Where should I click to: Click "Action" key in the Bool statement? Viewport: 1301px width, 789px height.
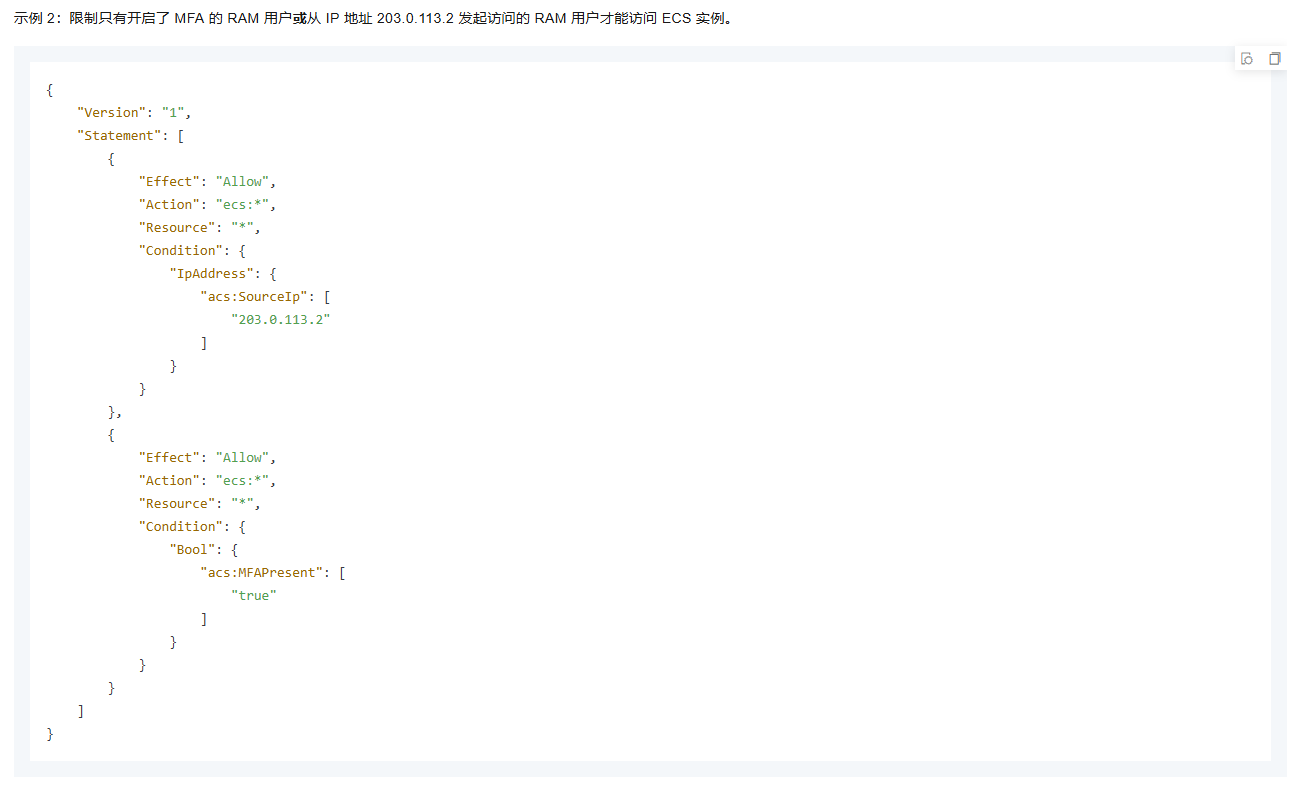pyautogui.click(x=169, y=481)
